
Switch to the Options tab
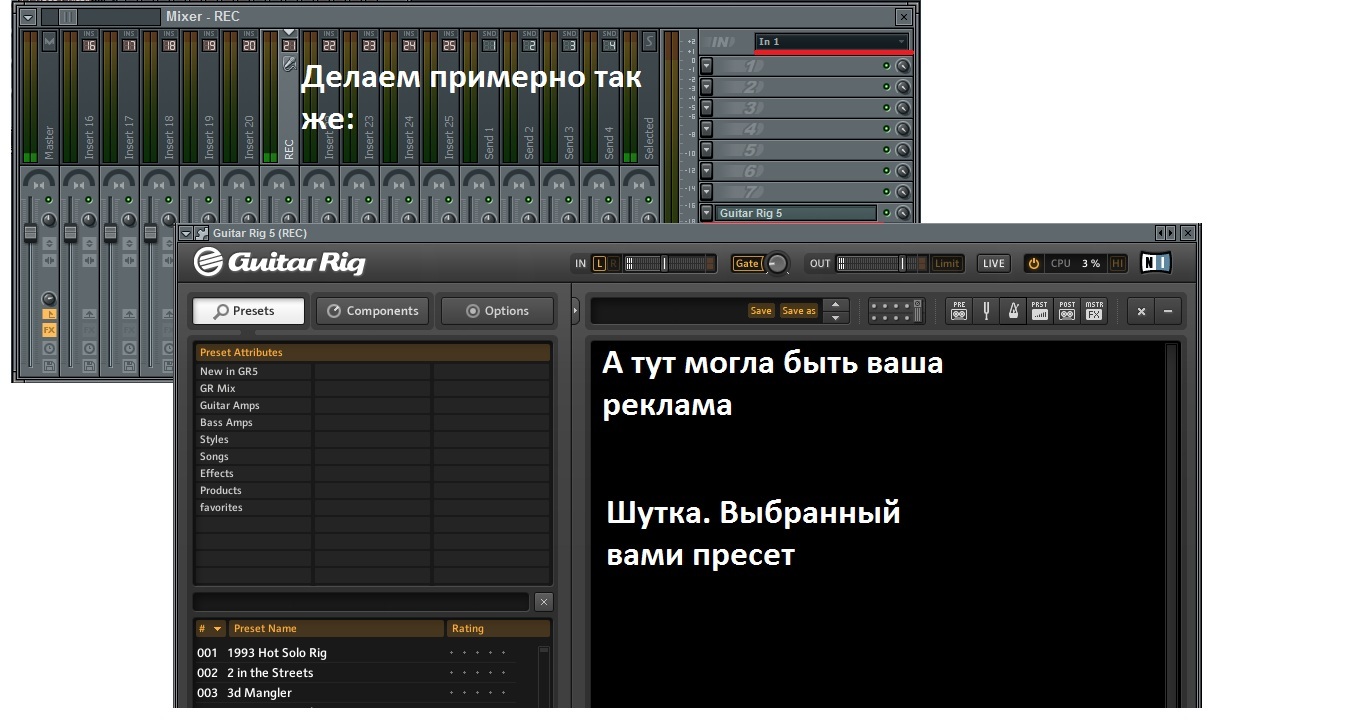tap(497, 311)
